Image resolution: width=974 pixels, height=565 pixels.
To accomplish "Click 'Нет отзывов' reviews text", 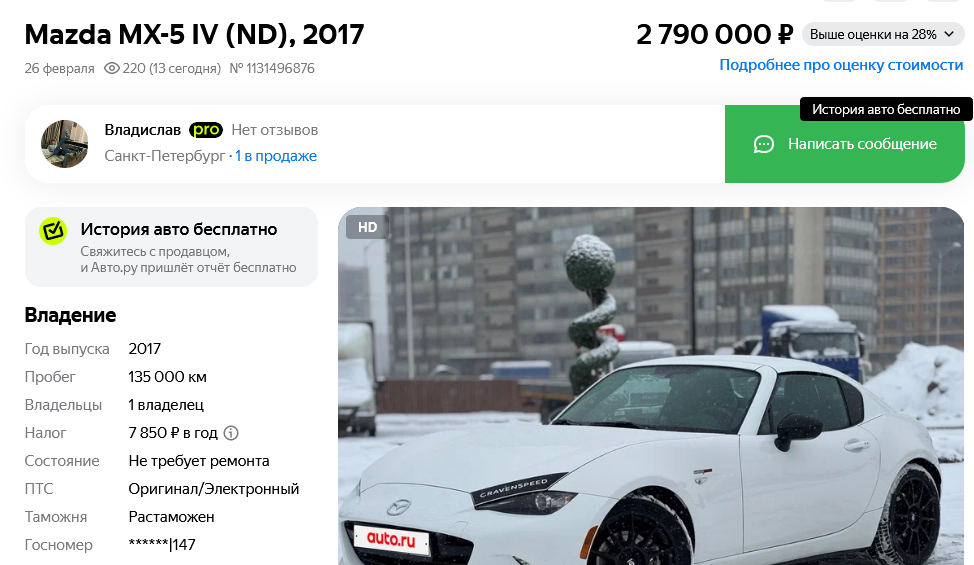I will 275,130.
